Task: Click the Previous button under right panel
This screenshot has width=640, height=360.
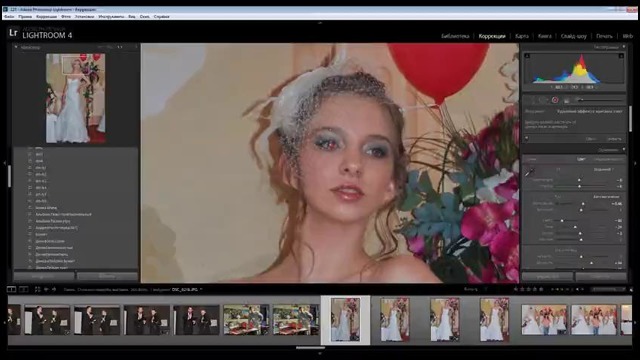Action: click(x=547, y=276)
